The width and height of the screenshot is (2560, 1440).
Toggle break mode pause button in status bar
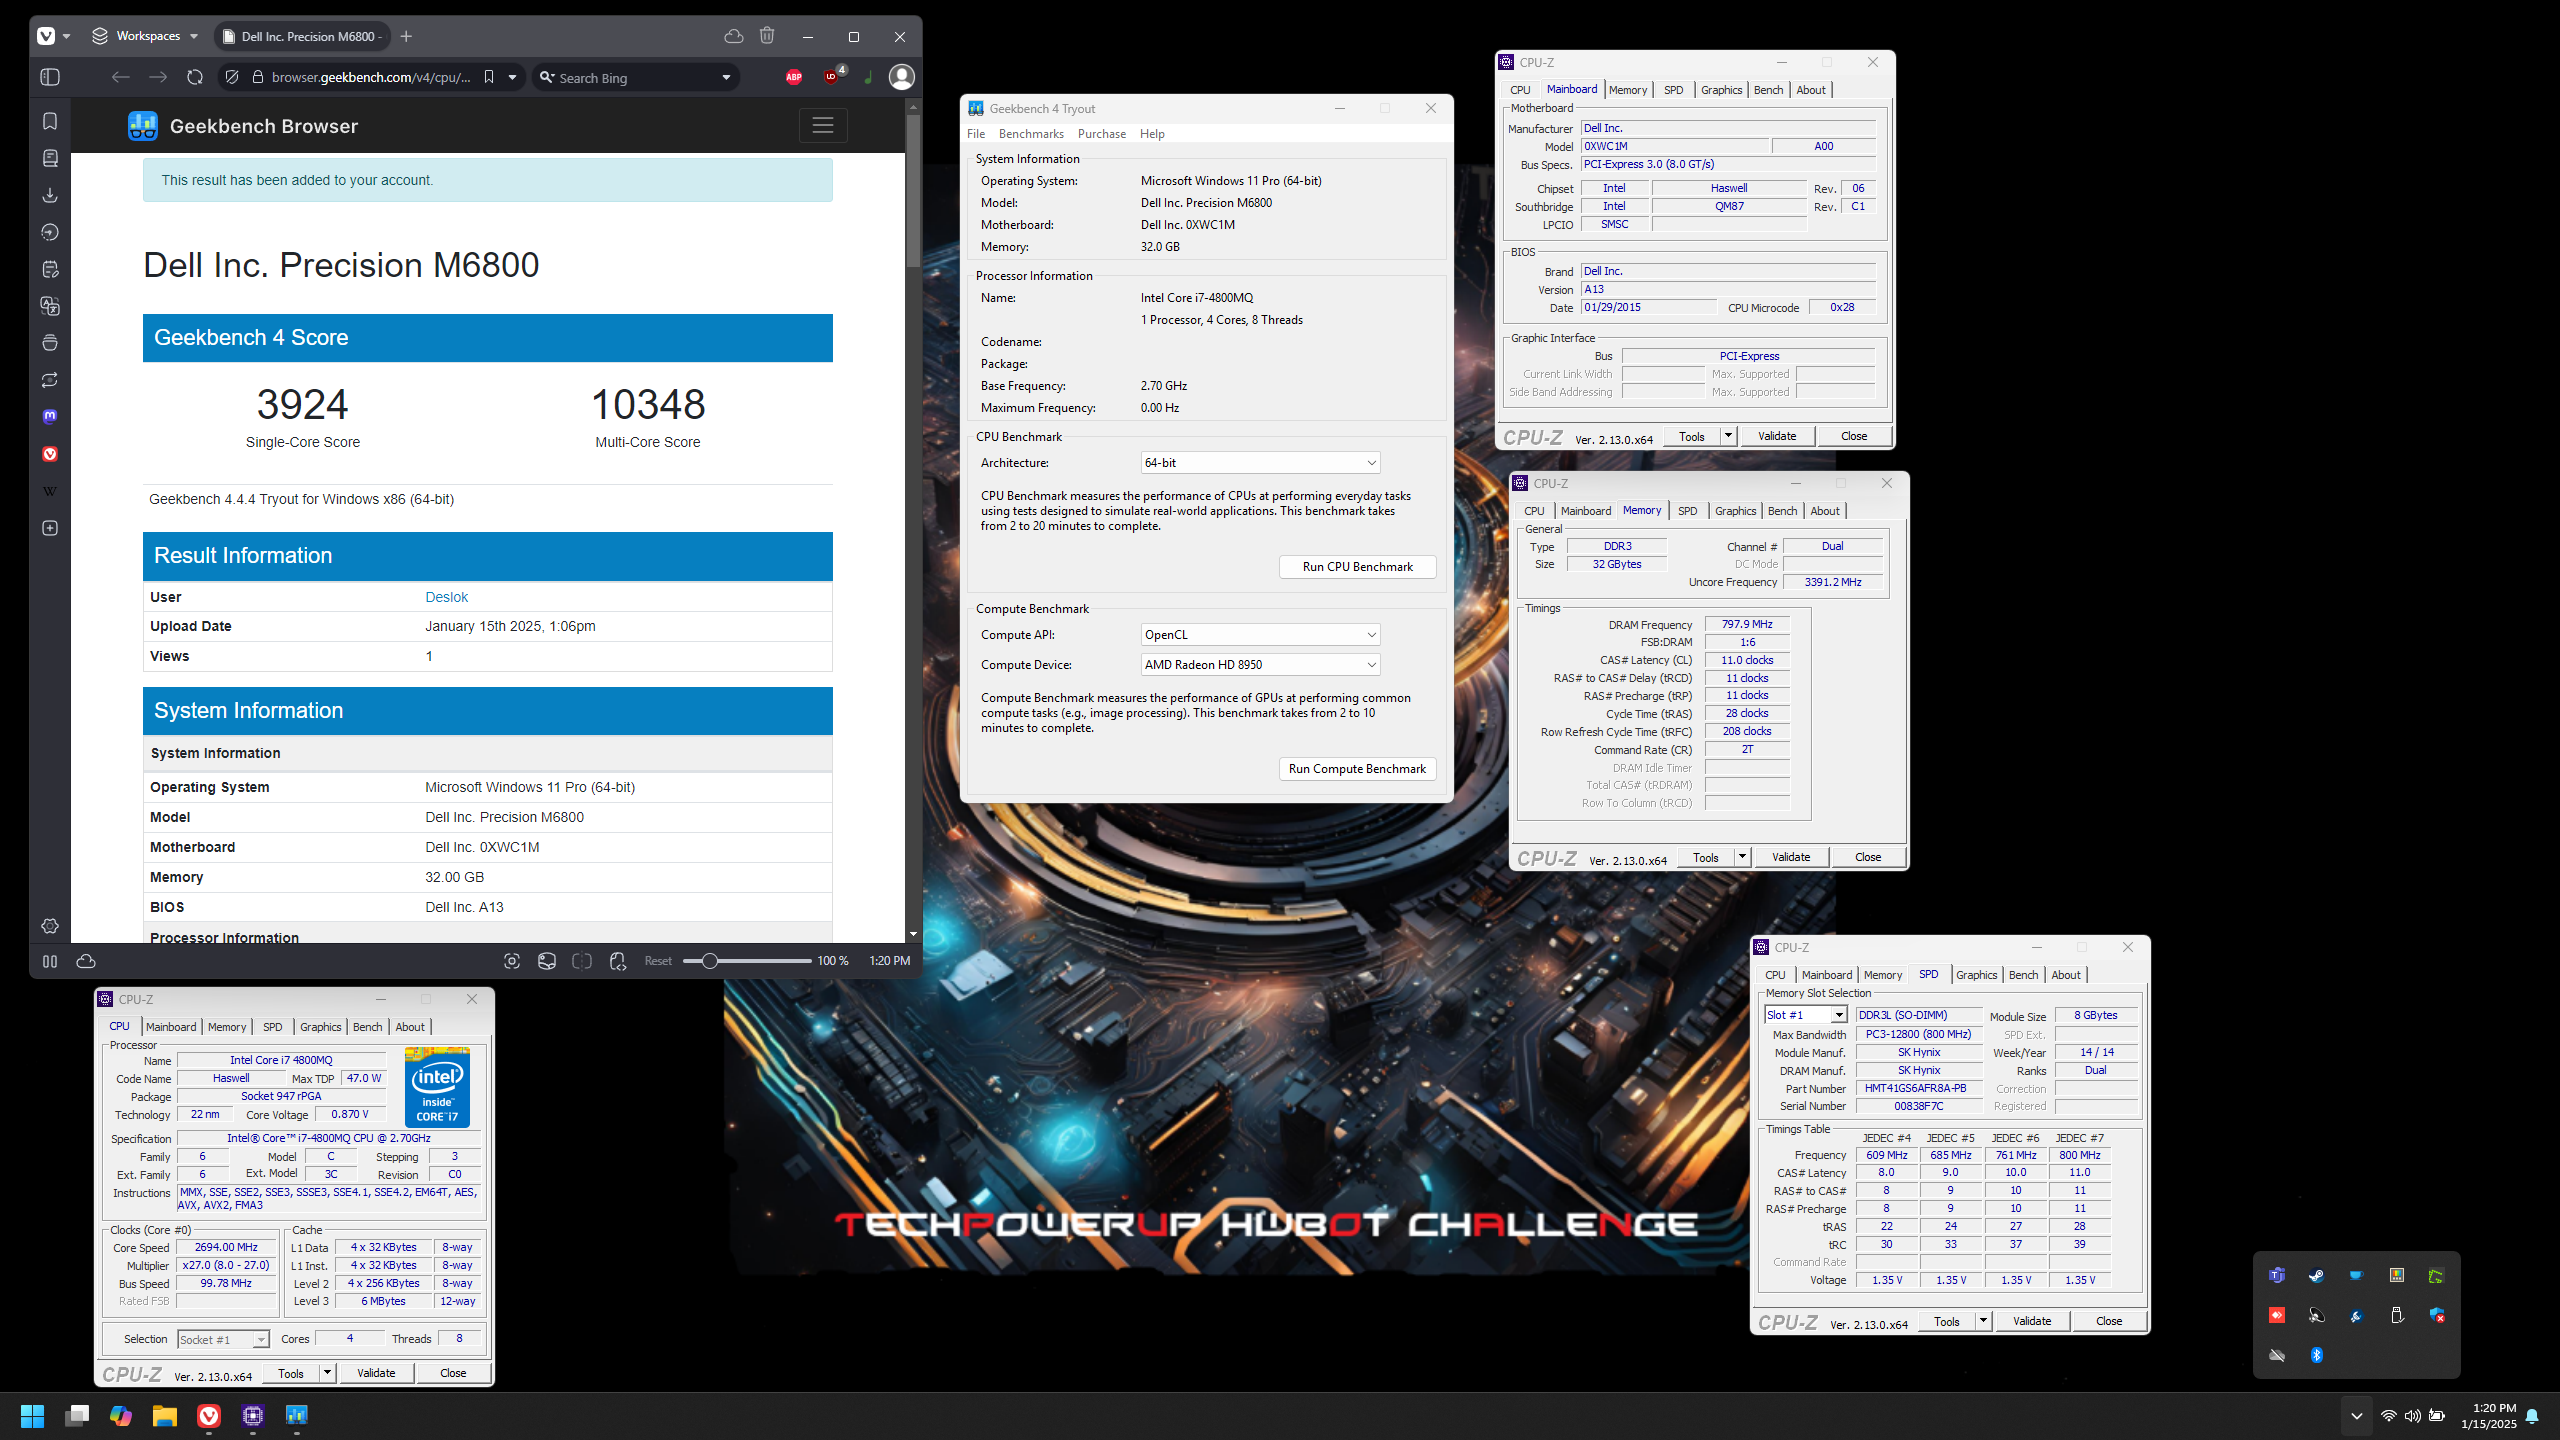click(x=50, y=961)
